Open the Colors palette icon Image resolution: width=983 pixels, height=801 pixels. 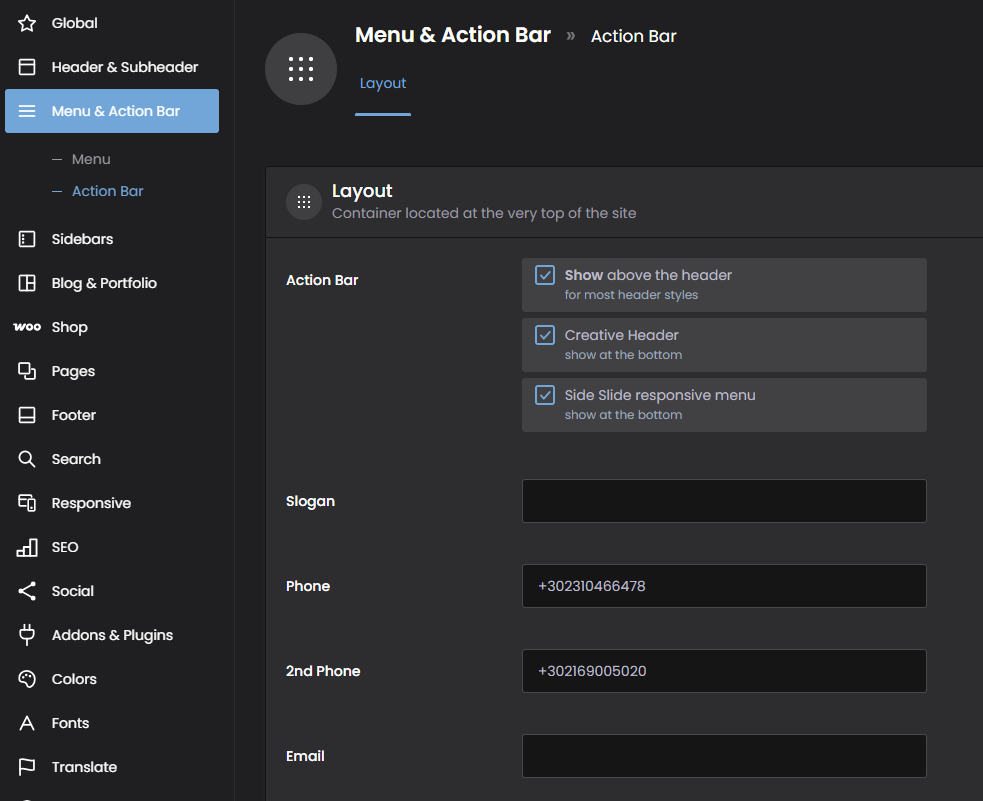27,679
